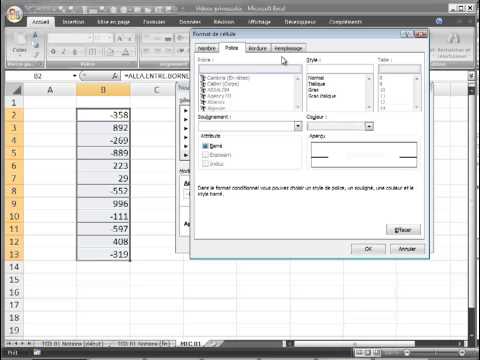Viewport: 480px width, 360px height.
Task: Open the round Office button menu
Action: [14, 14]
